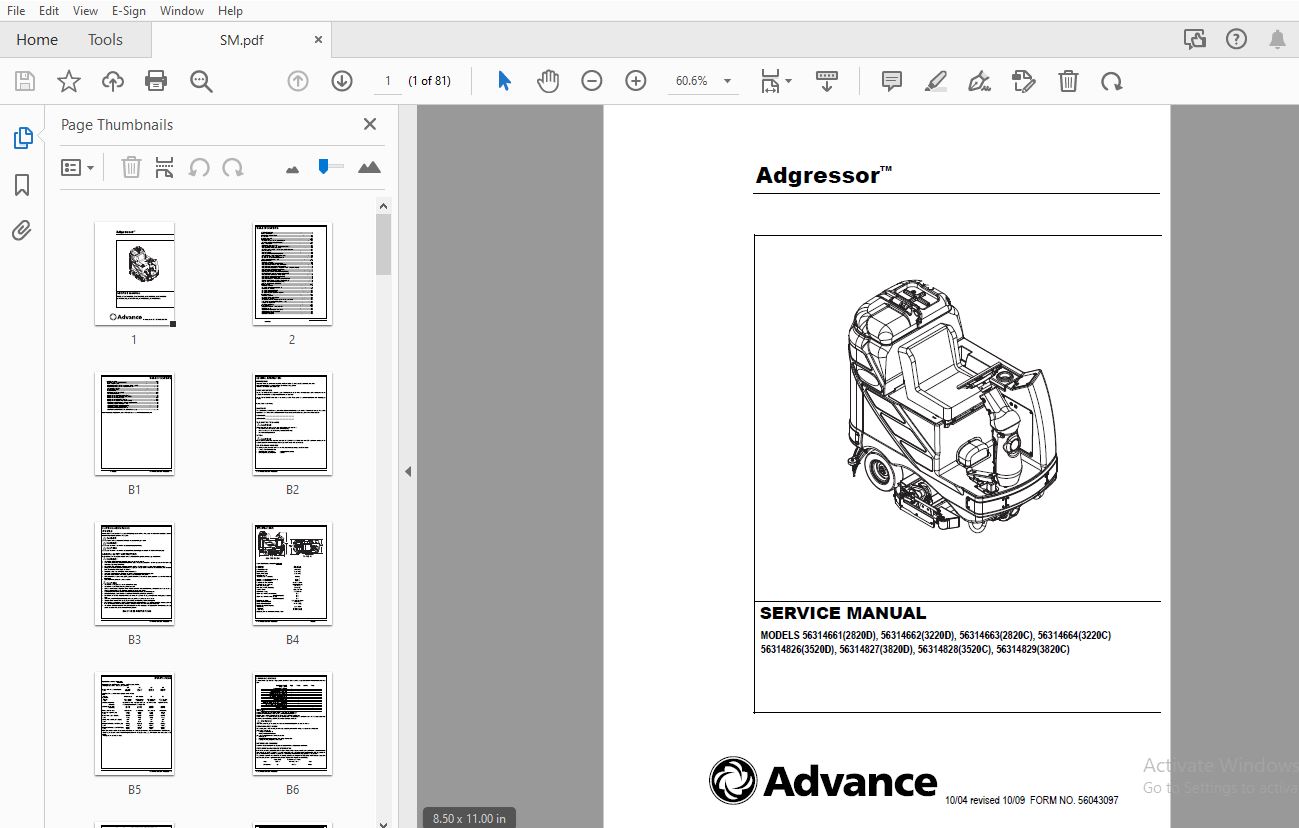This screenshot has width=1299, height=828.
Task: Click the thumbnails panel scroll up arrow
Action: [383, 206]
